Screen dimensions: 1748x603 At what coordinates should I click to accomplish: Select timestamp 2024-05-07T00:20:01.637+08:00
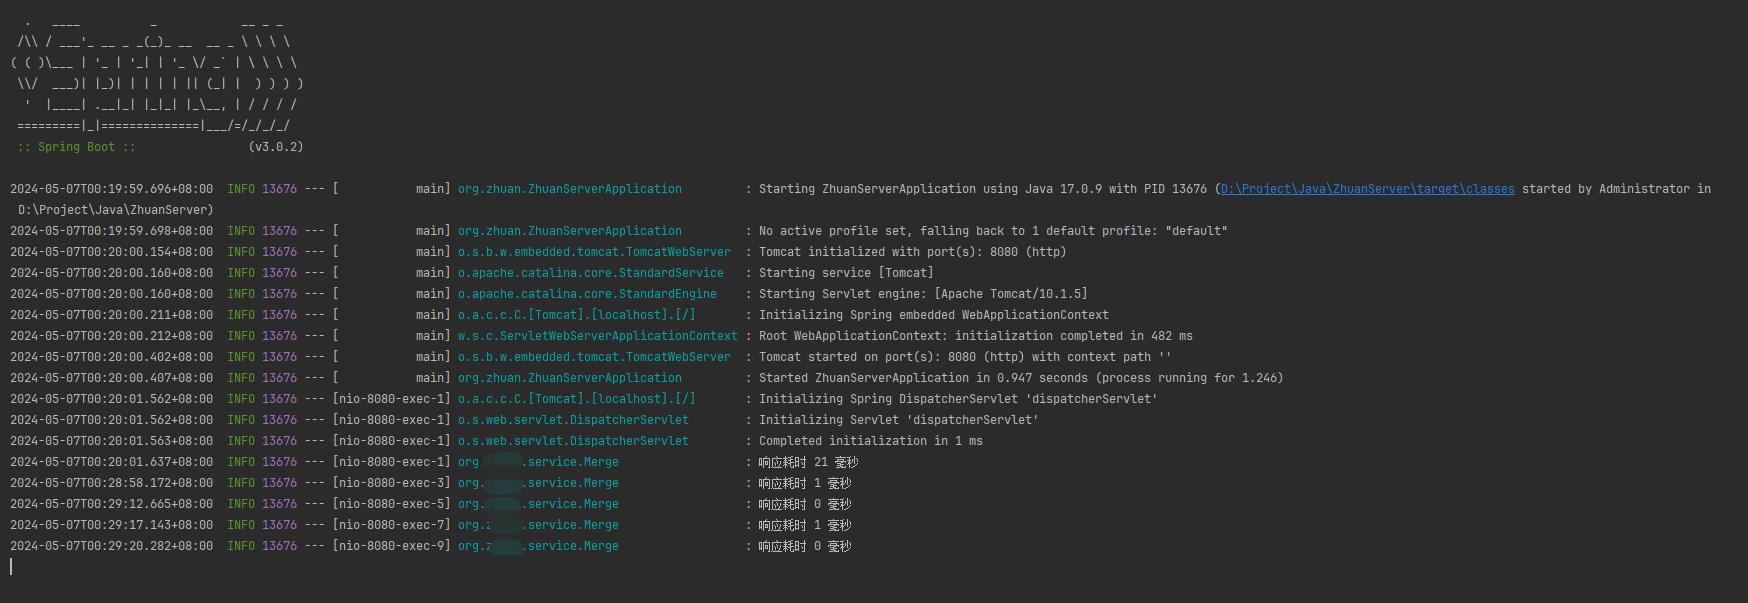pos(111,462)
